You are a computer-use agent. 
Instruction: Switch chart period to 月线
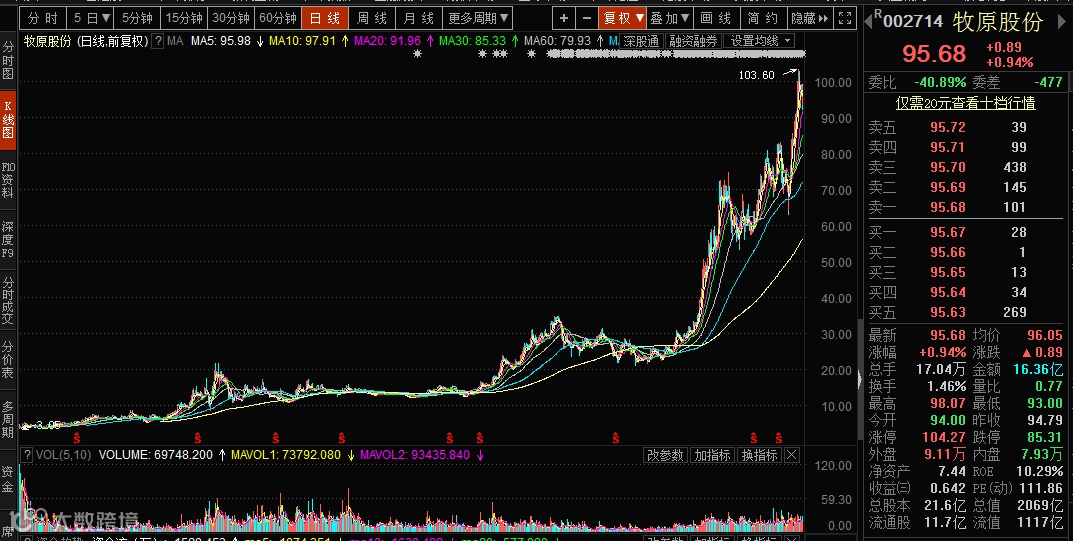[x=419, y=18]
